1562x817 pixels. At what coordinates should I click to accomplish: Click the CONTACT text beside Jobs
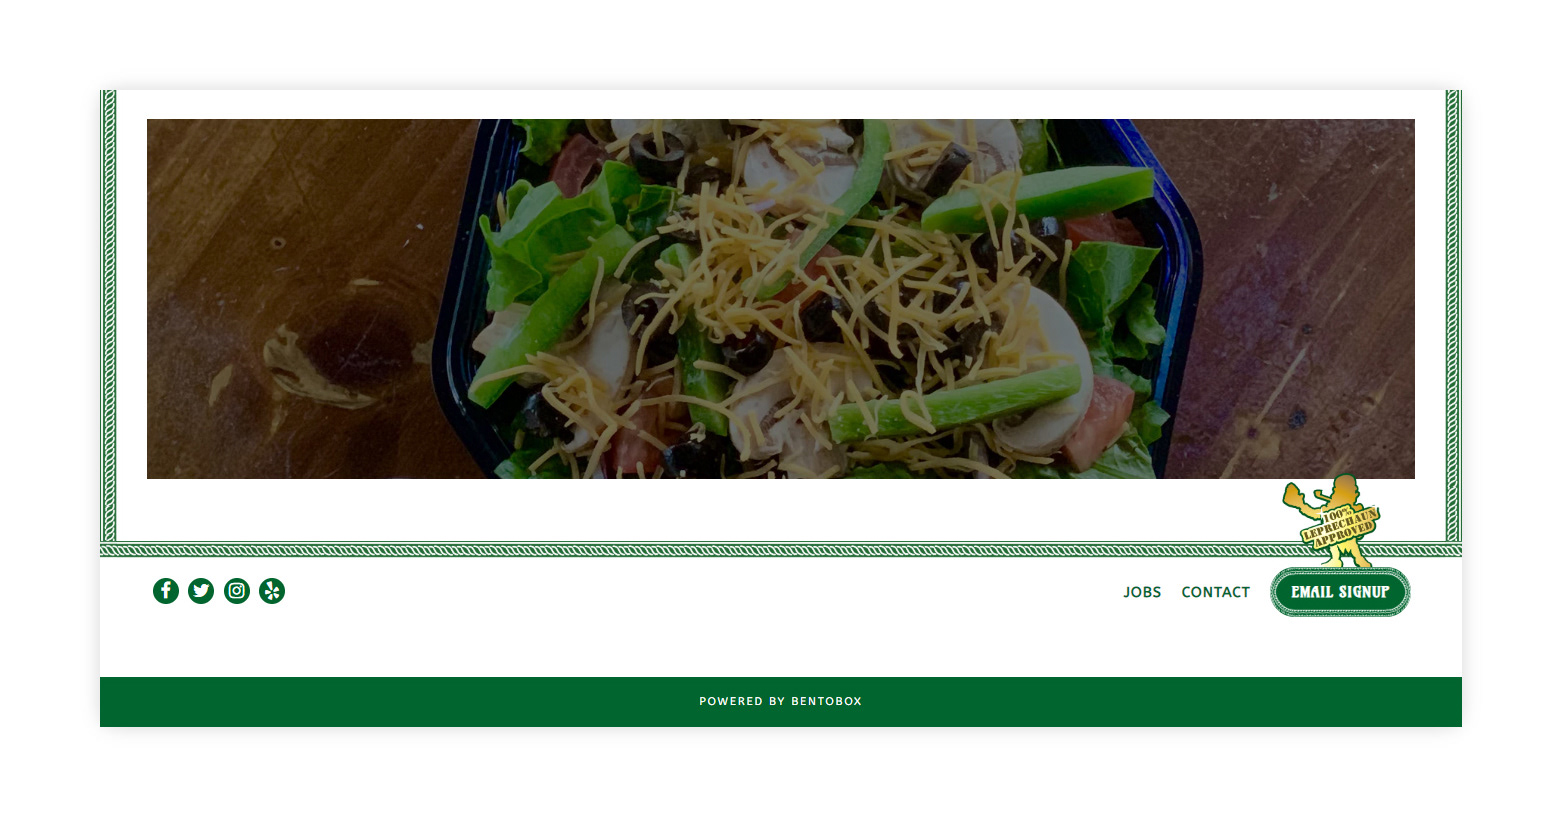pos(1215,592)
